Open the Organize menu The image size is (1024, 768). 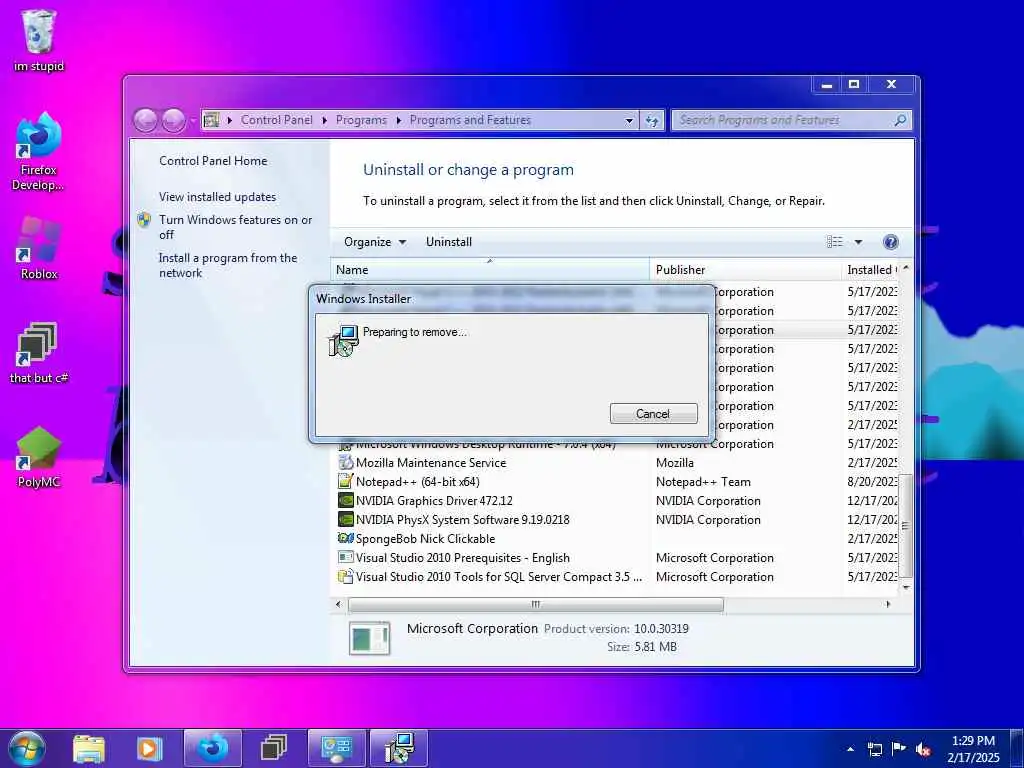pos(375,242)
